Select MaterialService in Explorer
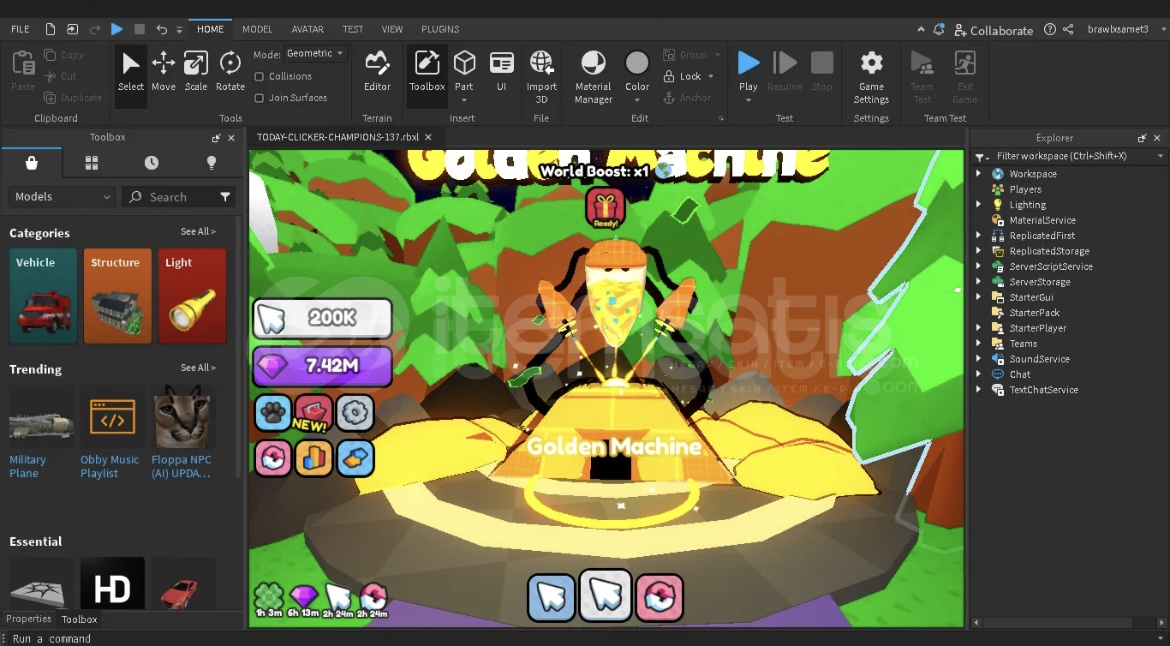This screenshot has height=646, width=1170. click(x=1042, y=220)
